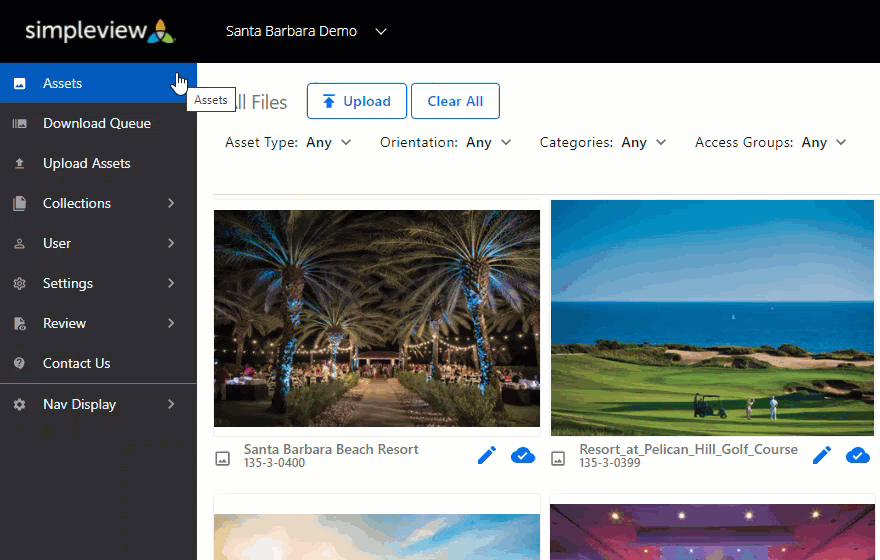Open Download Queue from the sidebar
This screenshot has width=880, height=560.
98,123
